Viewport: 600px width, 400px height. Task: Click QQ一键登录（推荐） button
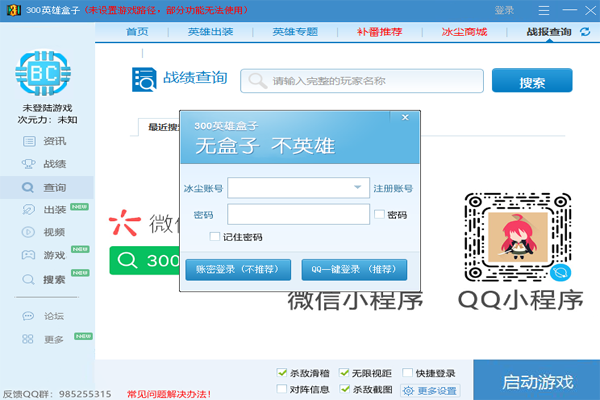click(x=354, y=269)
